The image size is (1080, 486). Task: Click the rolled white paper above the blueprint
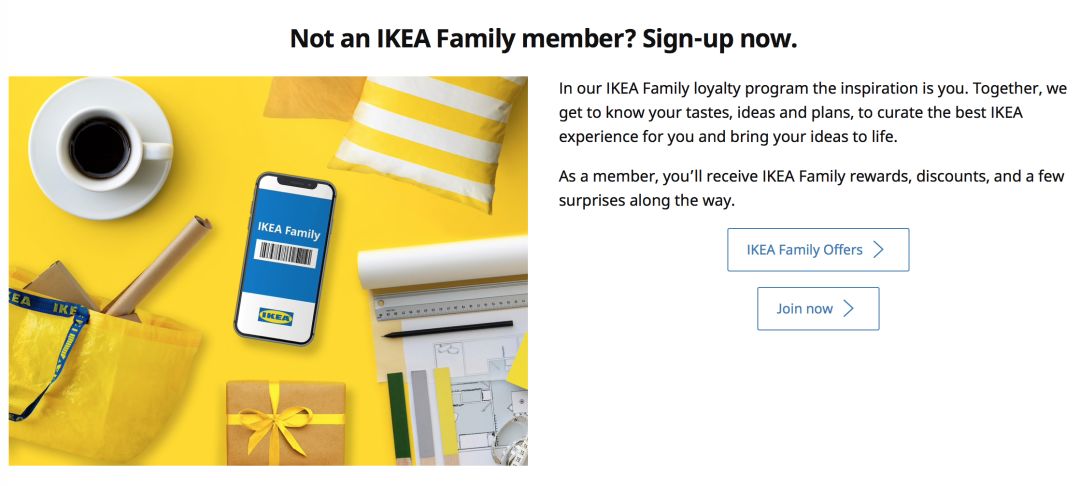[x=440, y=264]
